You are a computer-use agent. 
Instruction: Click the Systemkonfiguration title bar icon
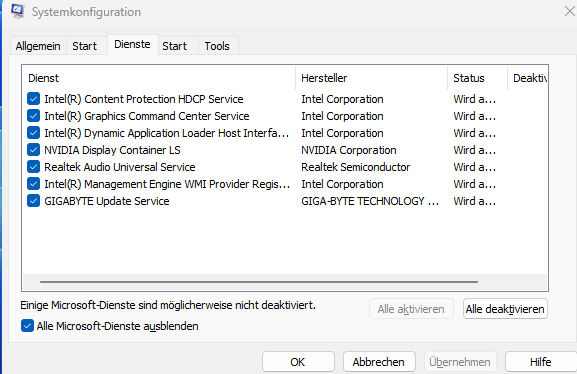click(17, 11)
